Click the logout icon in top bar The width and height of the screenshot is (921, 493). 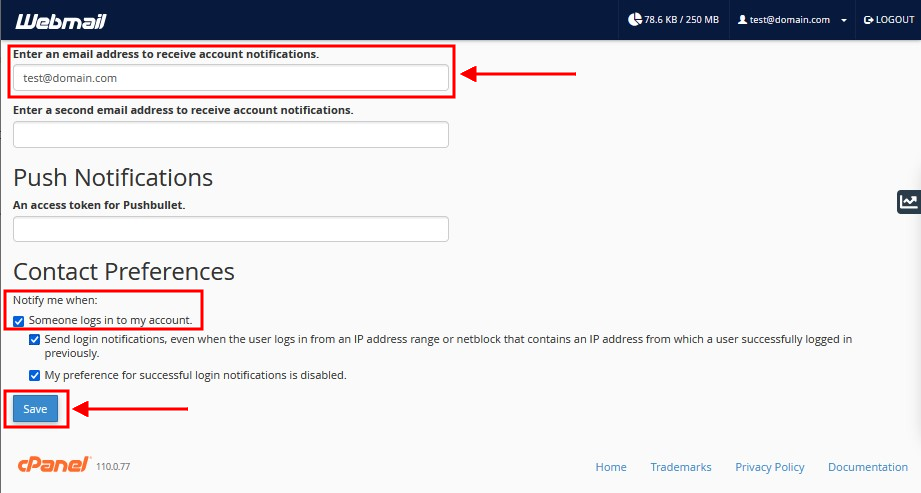point(869,20)
